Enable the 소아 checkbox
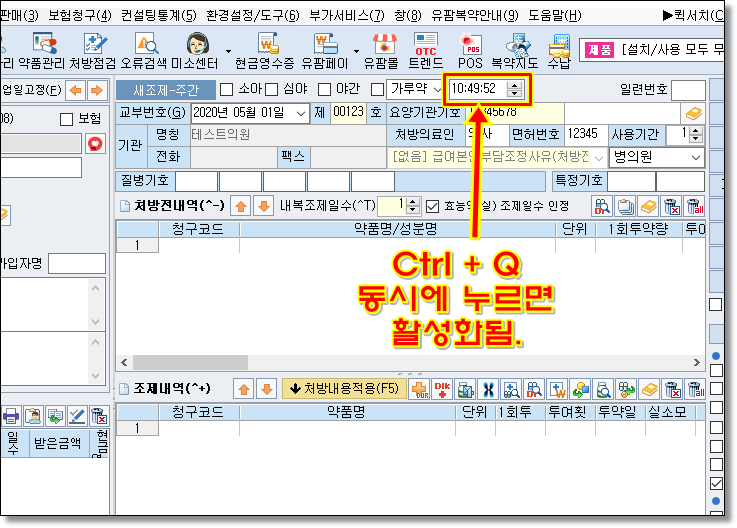This screenshot has height=528, width=737. point(226,90)
